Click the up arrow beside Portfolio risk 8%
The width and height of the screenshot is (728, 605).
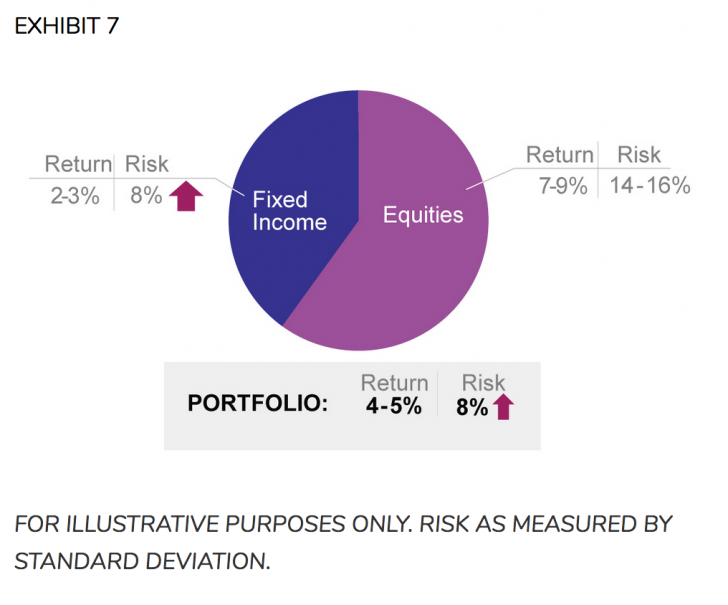click(x=503, y=407)
